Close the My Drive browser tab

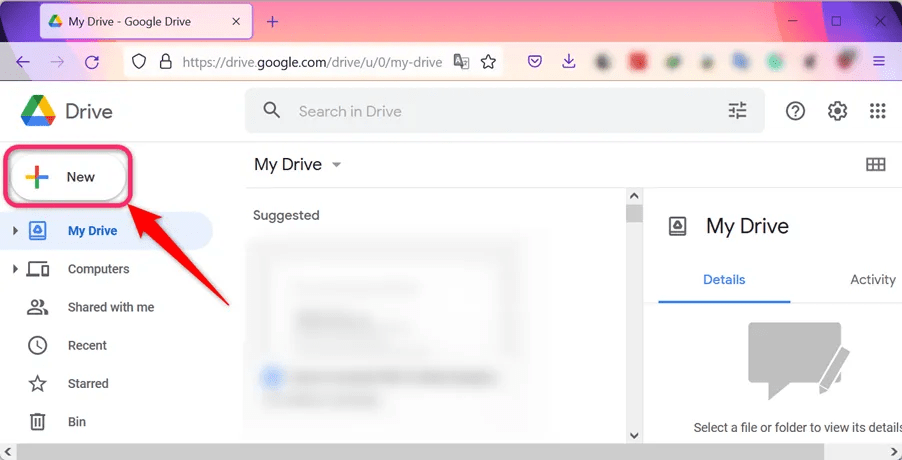click(236, 21)
